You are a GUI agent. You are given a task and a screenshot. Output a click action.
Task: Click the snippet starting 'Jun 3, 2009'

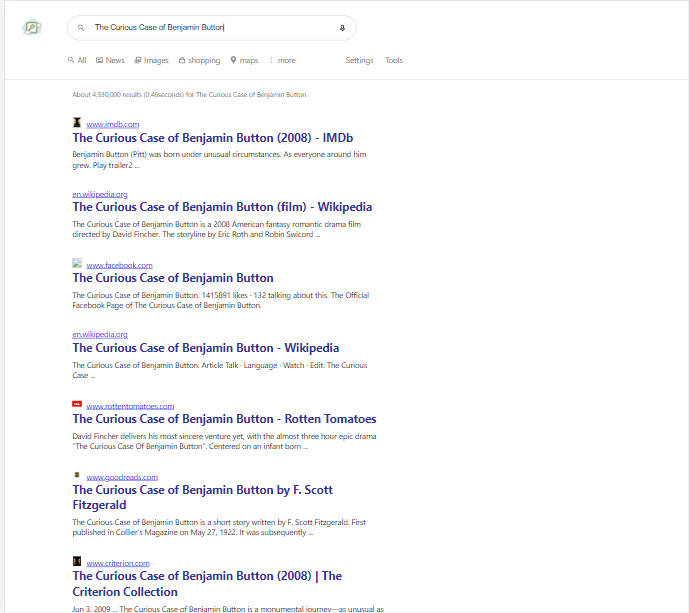[x=228, y=609]
